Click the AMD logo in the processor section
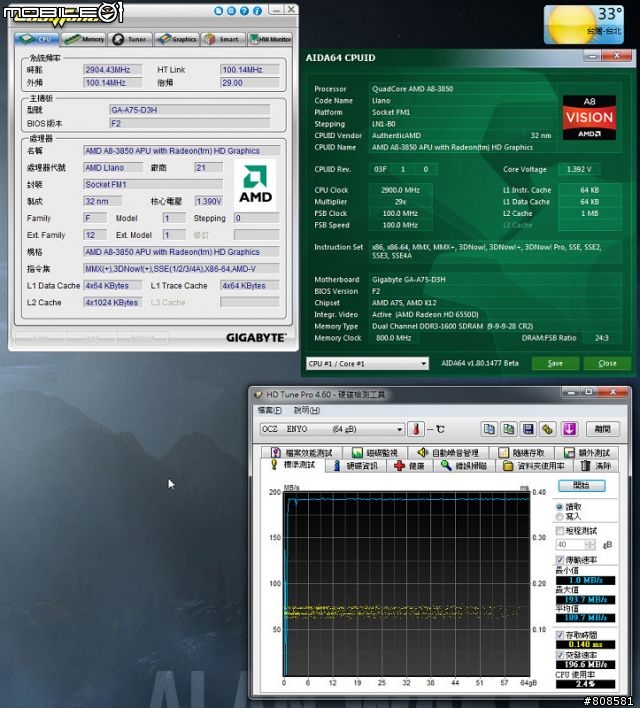Image resolution: width=640 pixels, height=709 pixels. point(256,184)
